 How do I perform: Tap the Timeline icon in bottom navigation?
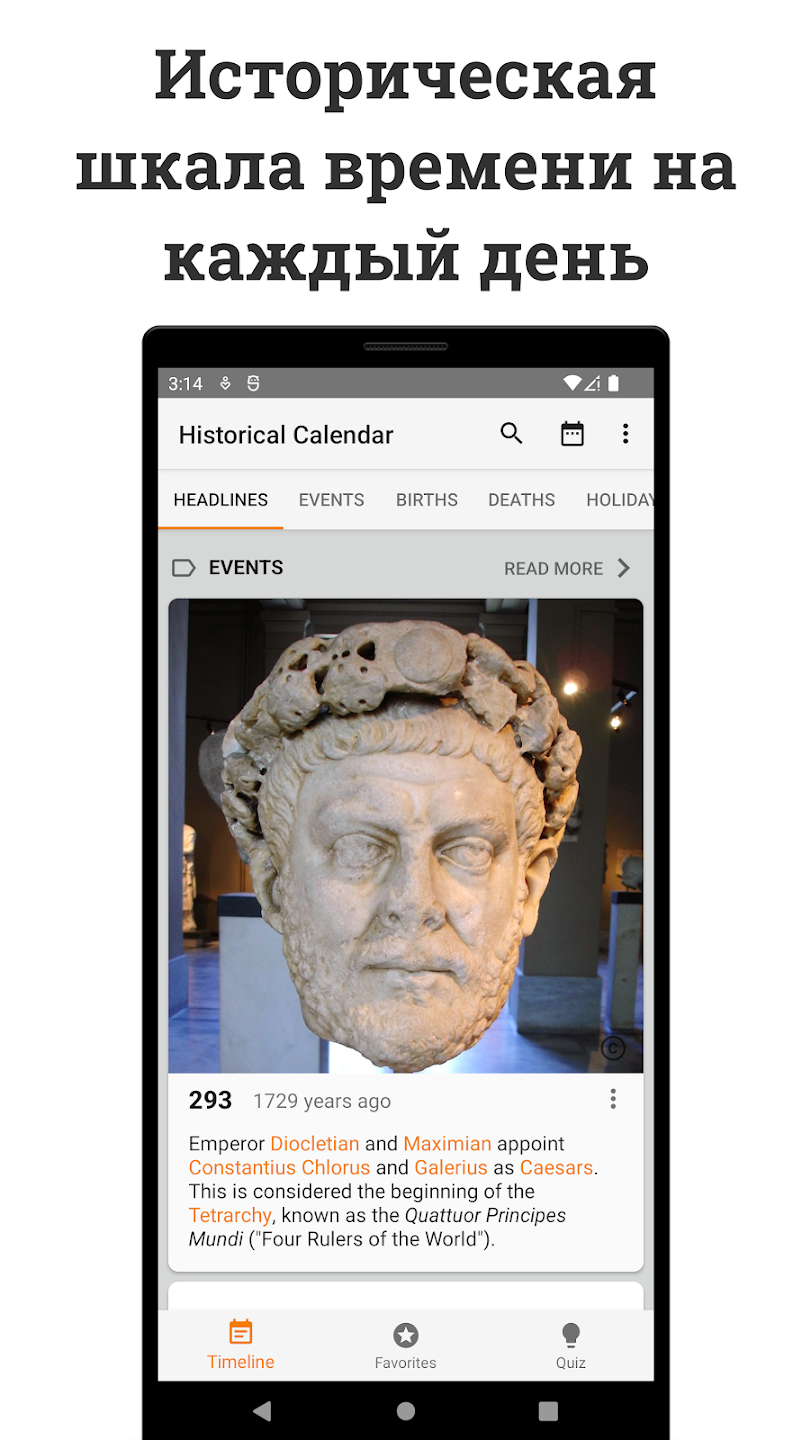(241, 1332)
